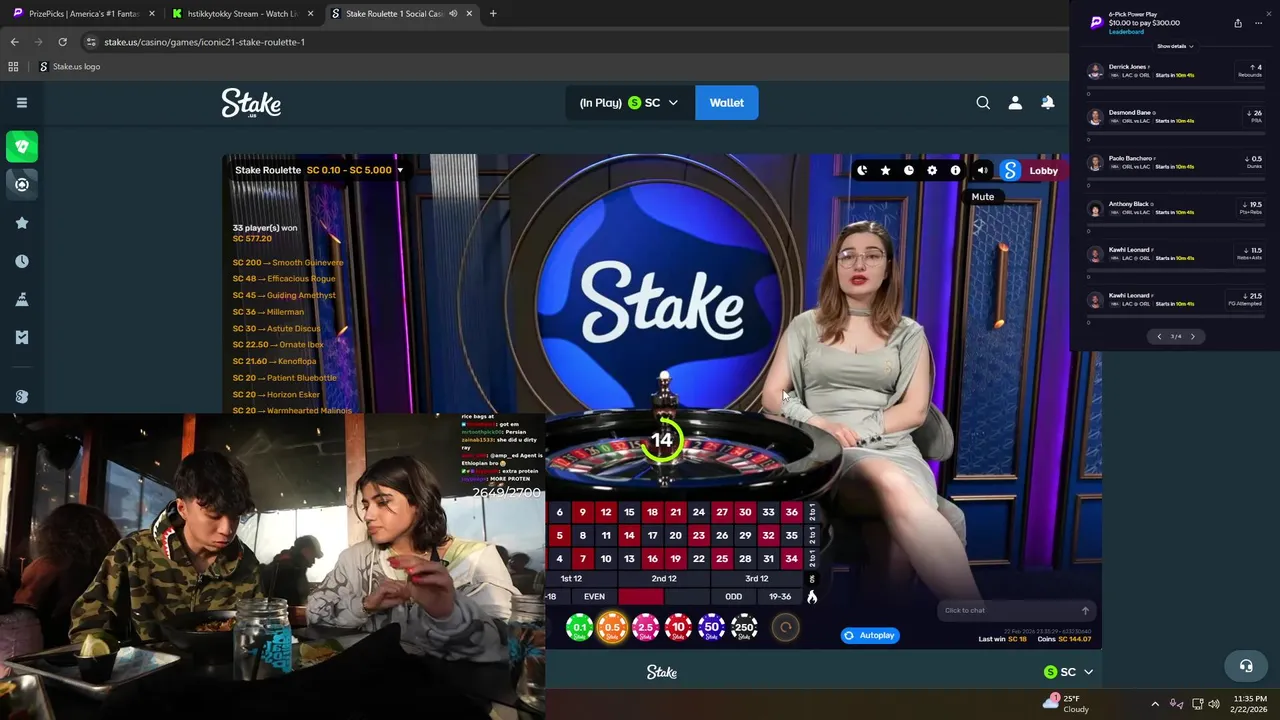Toggle Autoplay for roulette
The width and height of the screenshot is (1280, 720).
pyautogui.click(x=870, y=635)
